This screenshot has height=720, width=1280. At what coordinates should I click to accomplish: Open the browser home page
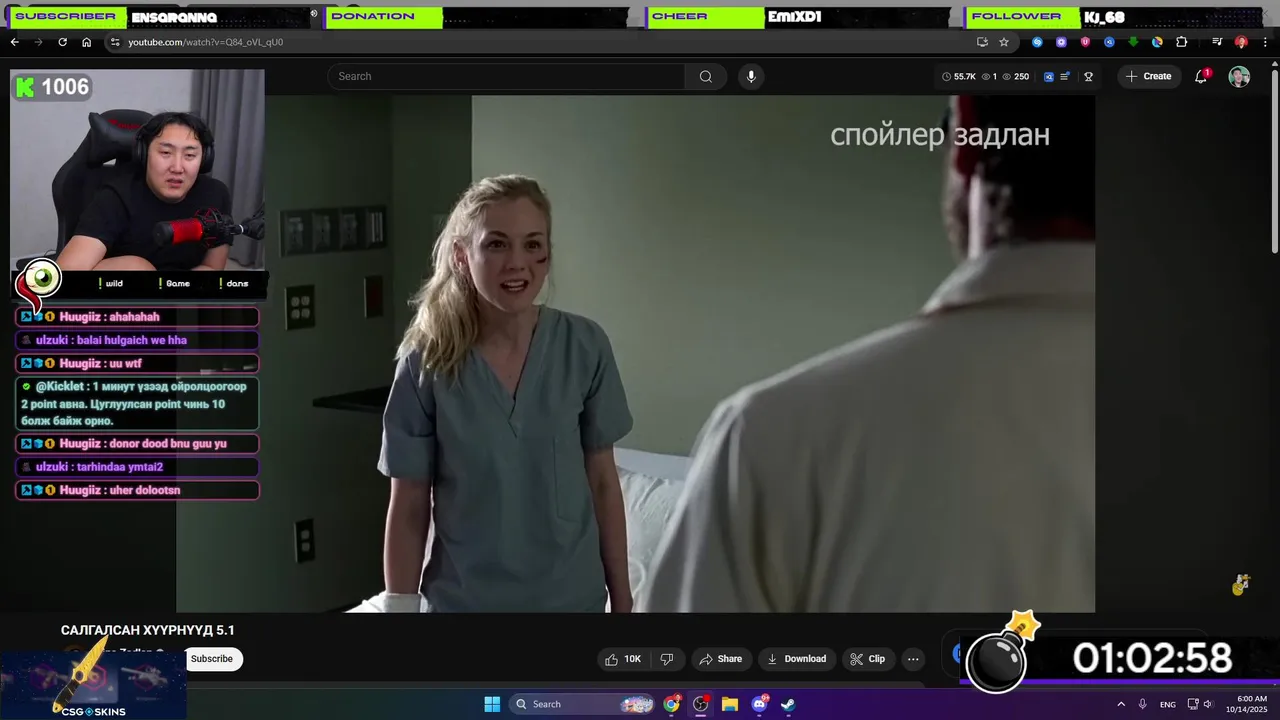(86, 42)
